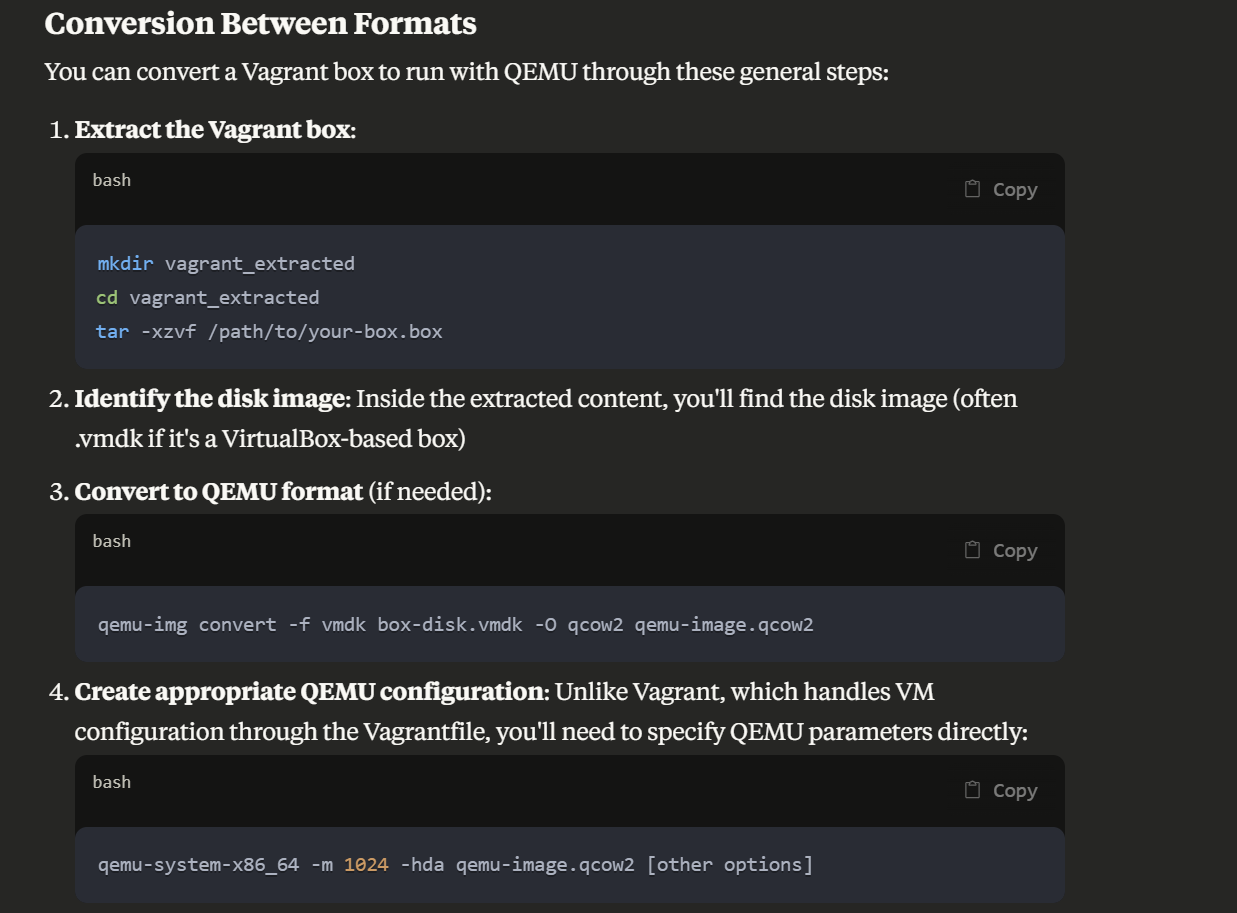
Task: Click the qemu-img convert command text
Action: (455, 624)
